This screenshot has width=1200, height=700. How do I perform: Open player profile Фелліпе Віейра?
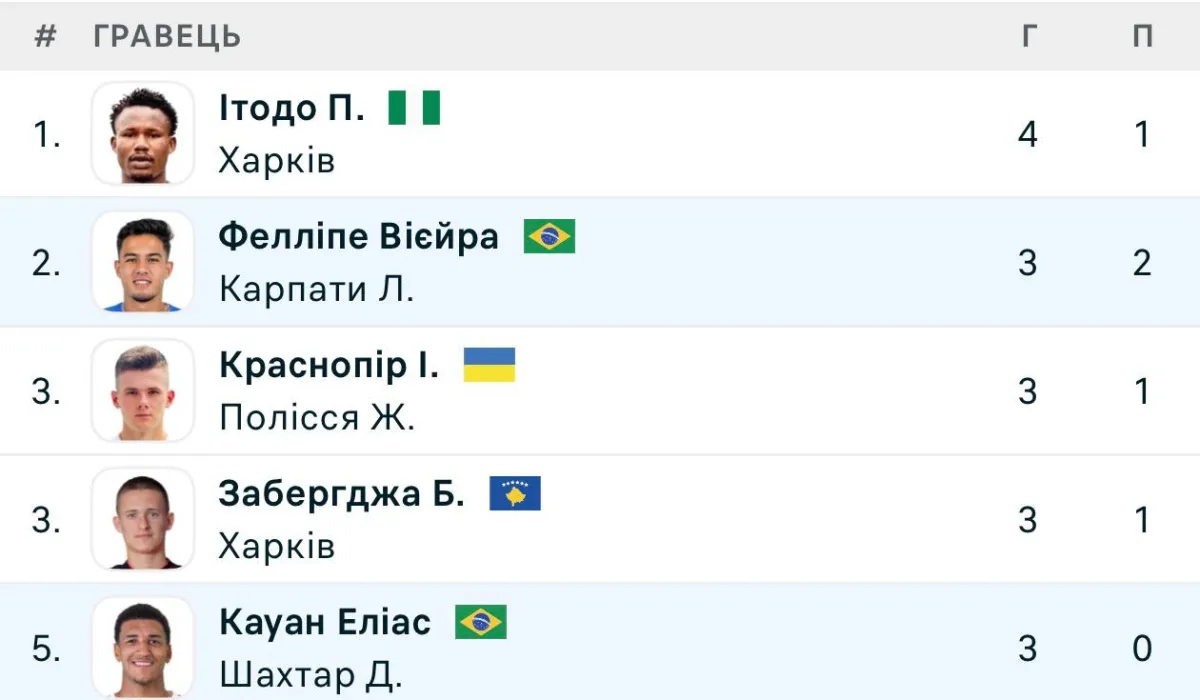359,237
